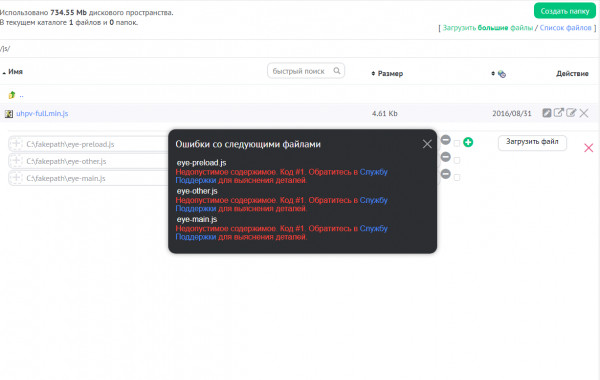This screenshot has width=600, height=380.
Task: Go up to parent folder '..'
Action: coord(21,95)
